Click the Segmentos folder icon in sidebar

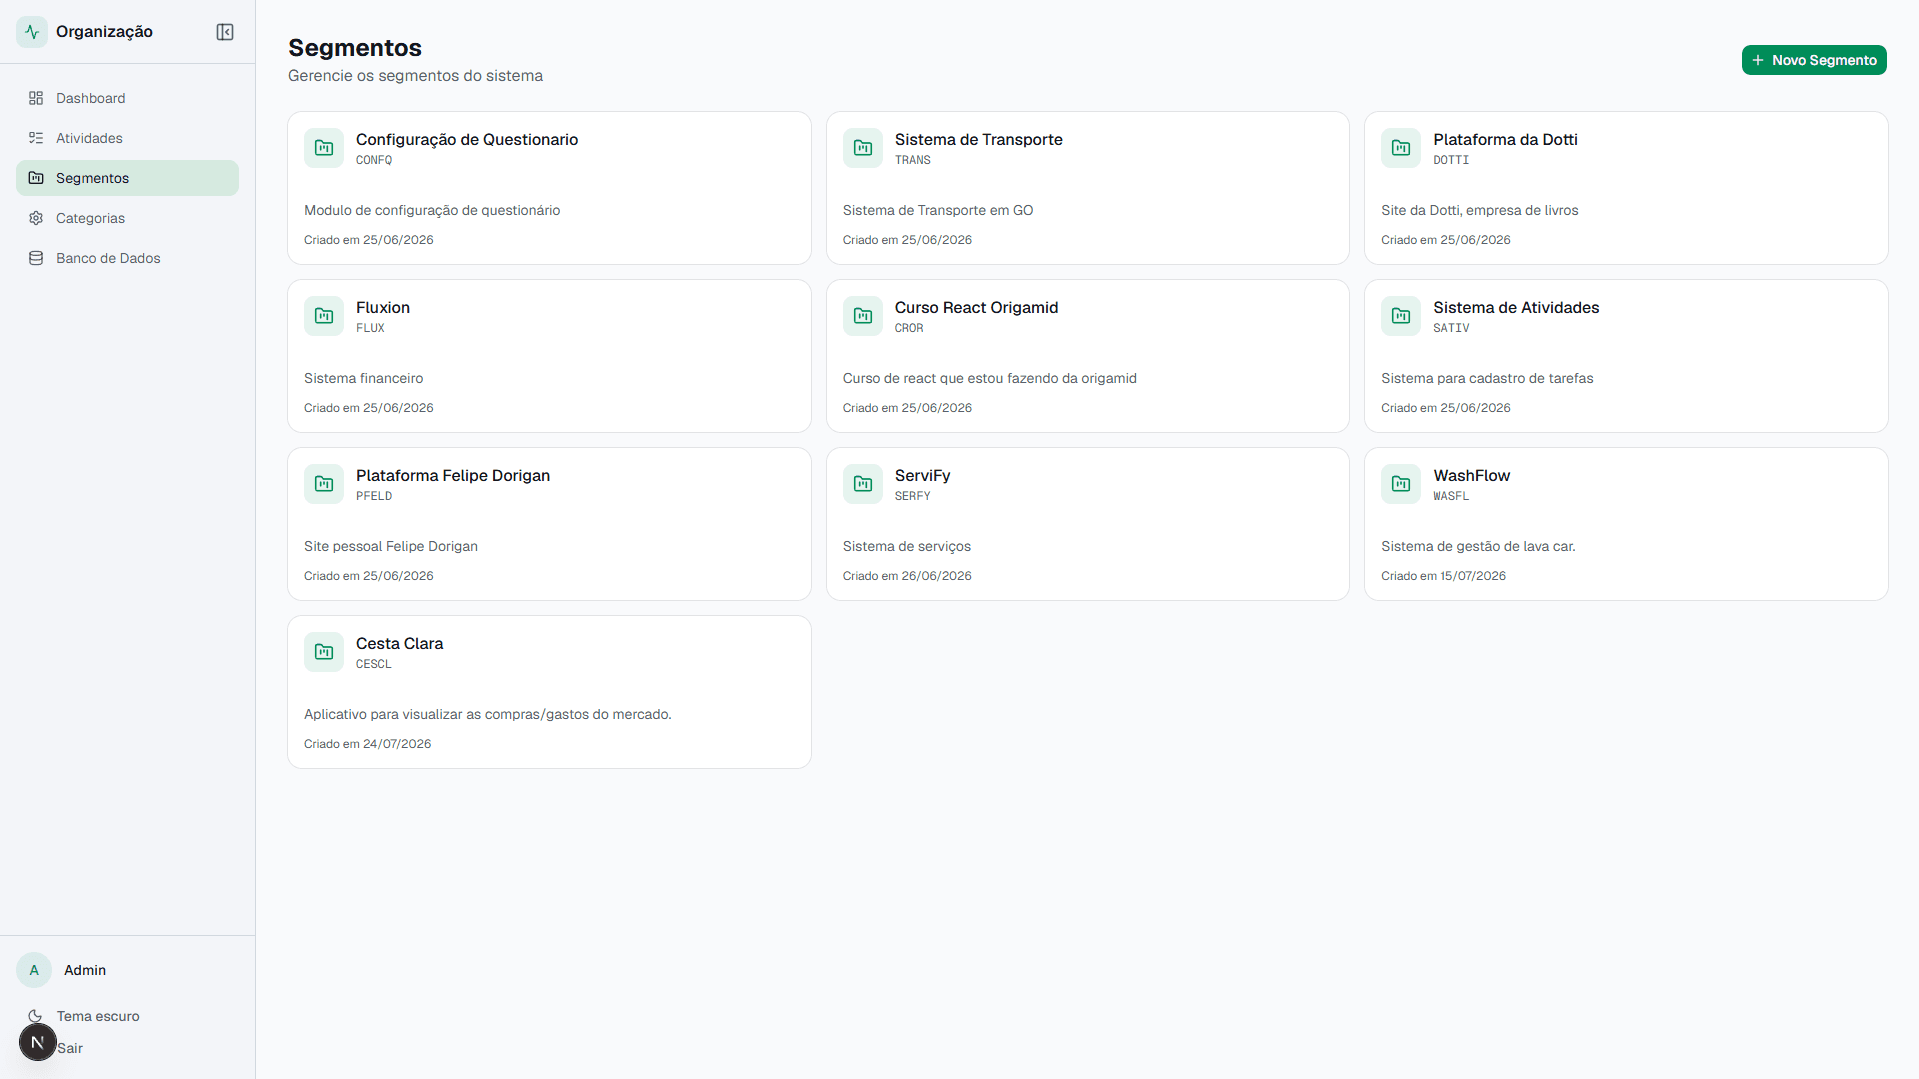(x=36, y=178)
